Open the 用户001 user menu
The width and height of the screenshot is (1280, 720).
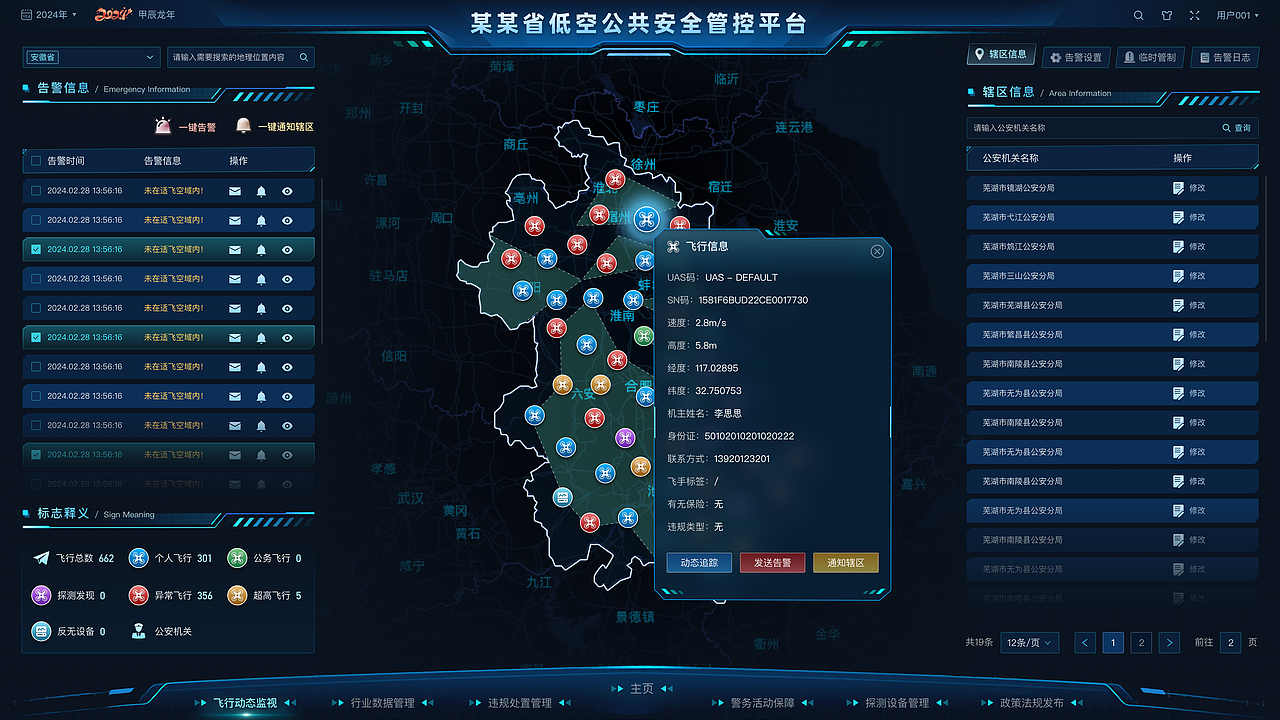click(x=1237, y=16)
